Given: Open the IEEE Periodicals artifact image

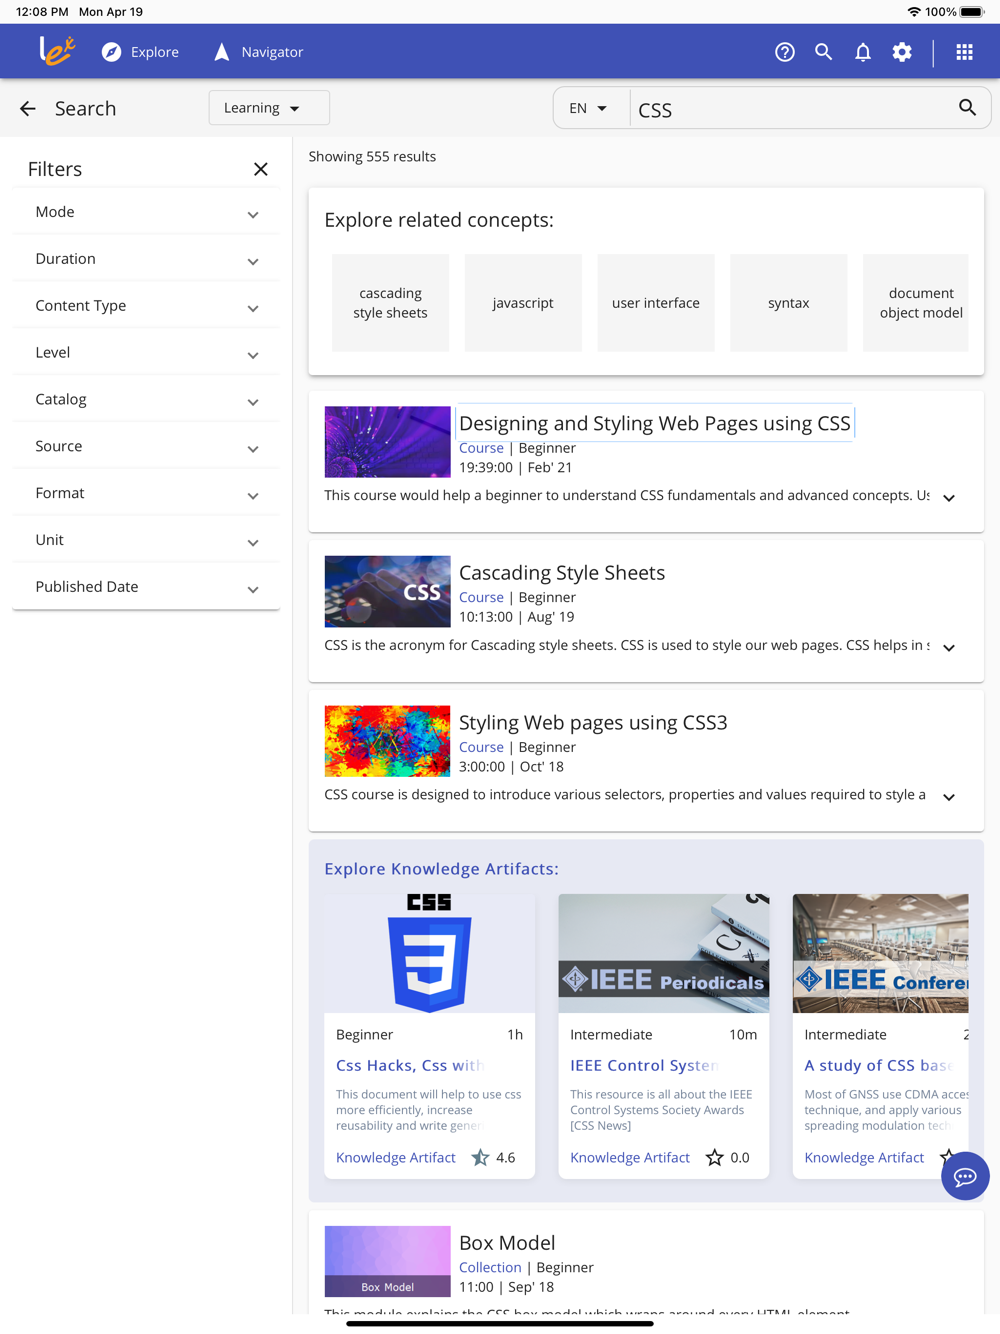Looking at the screenshot, I should point(664,953).
